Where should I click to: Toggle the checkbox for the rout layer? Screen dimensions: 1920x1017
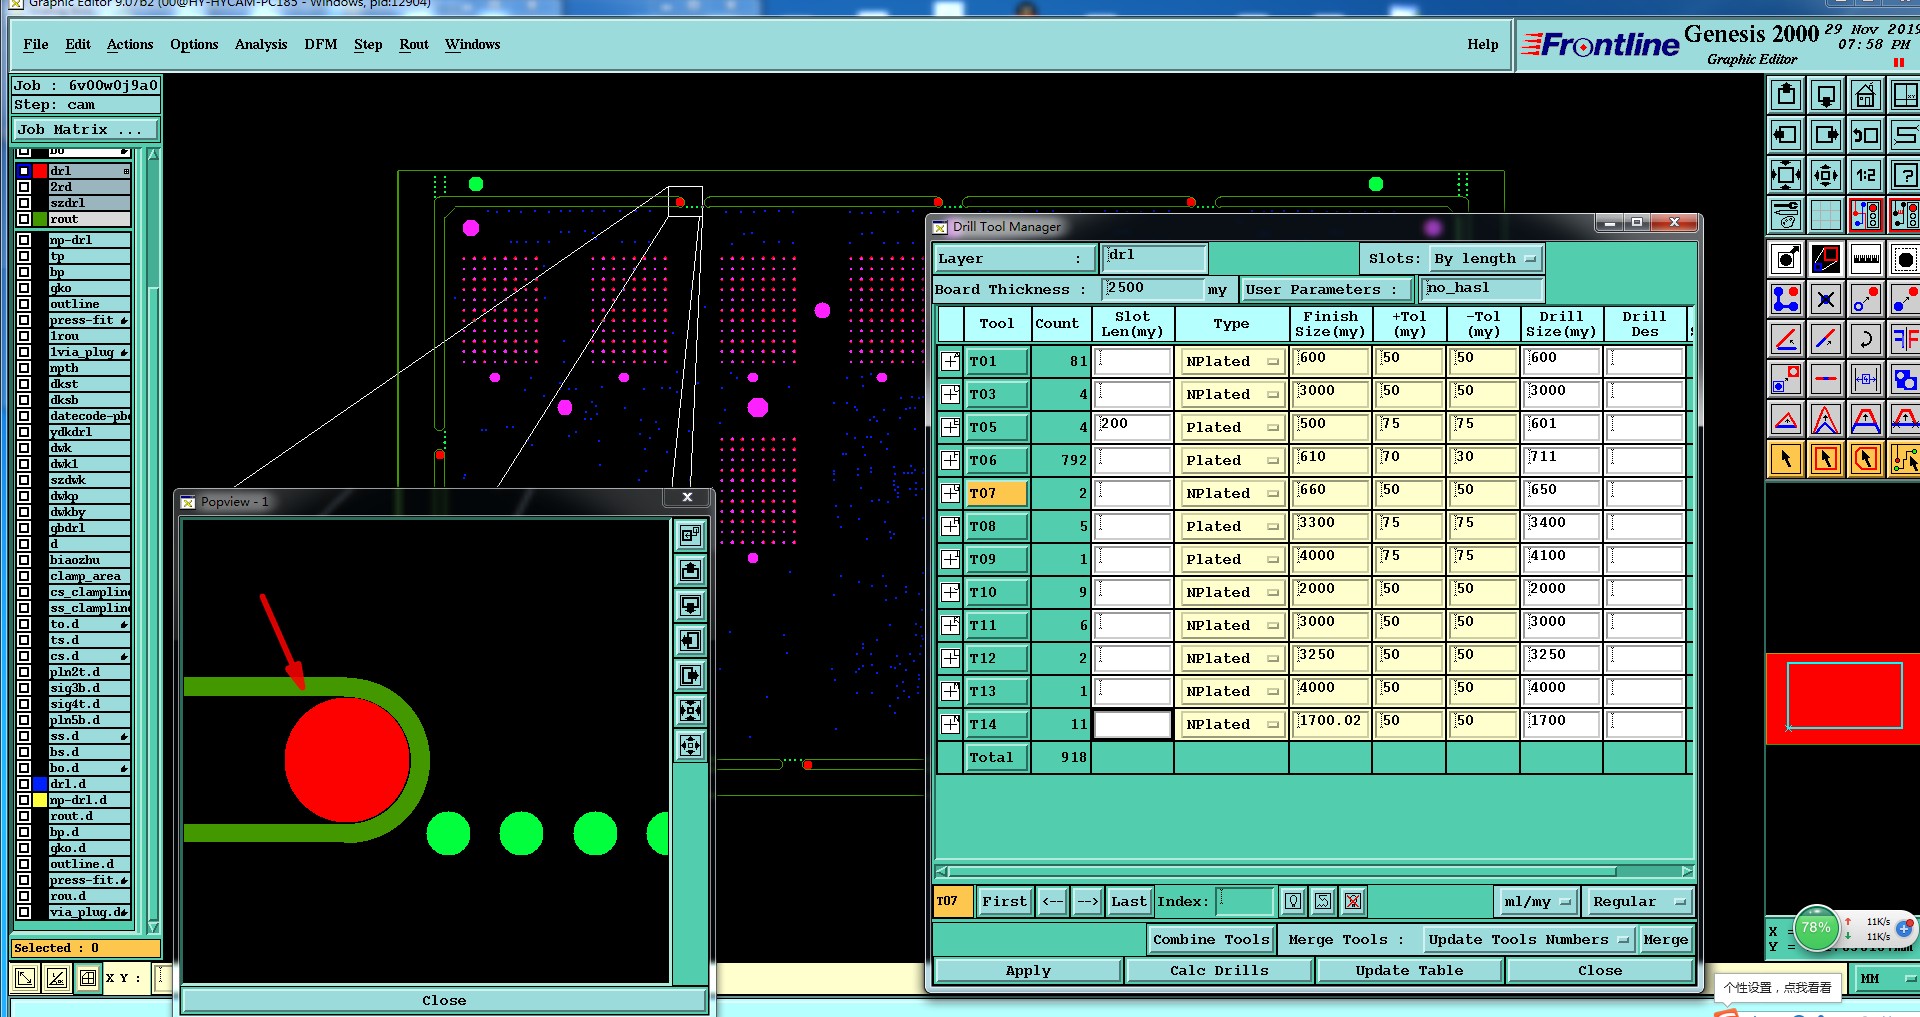24,219
